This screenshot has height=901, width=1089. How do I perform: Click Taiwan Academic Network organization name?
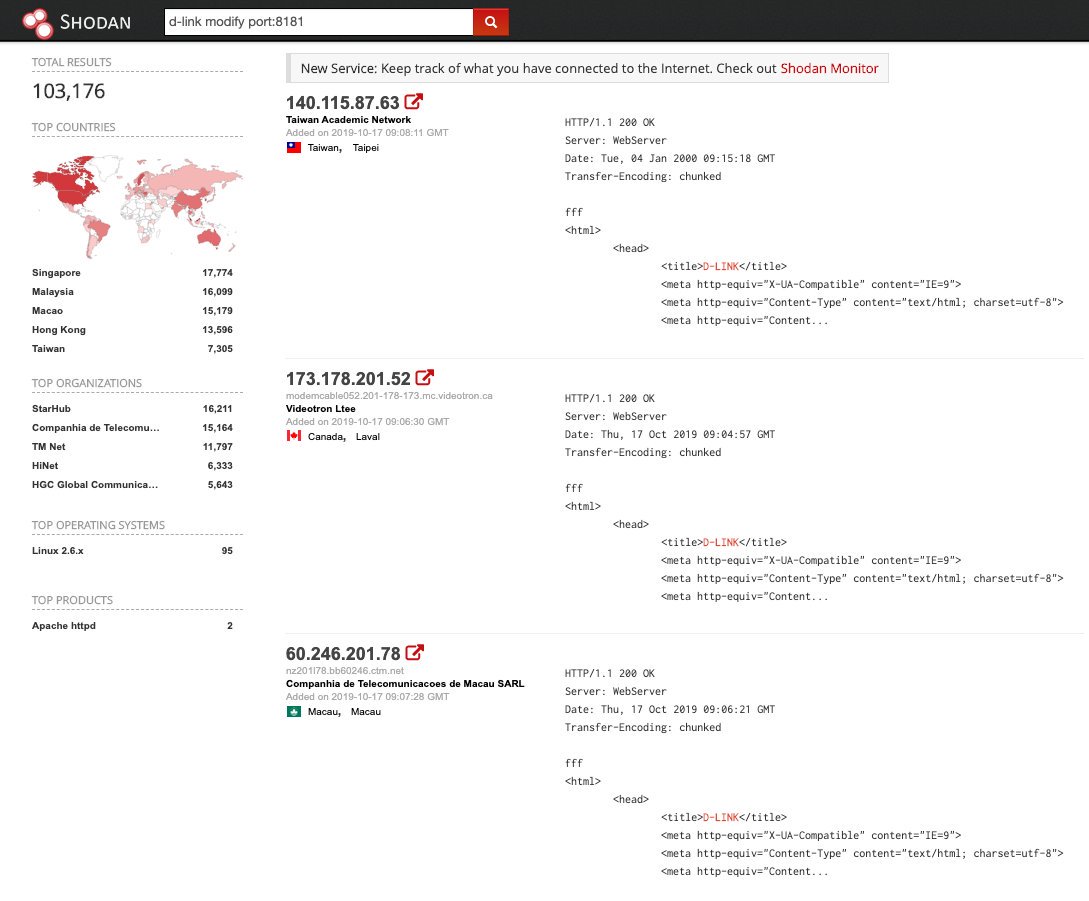tap(349, 119)
